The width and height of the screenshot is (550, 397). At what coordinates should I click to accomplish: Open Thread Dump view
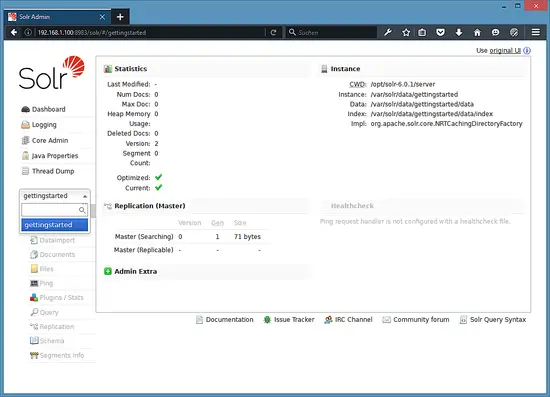pos(48,171)
